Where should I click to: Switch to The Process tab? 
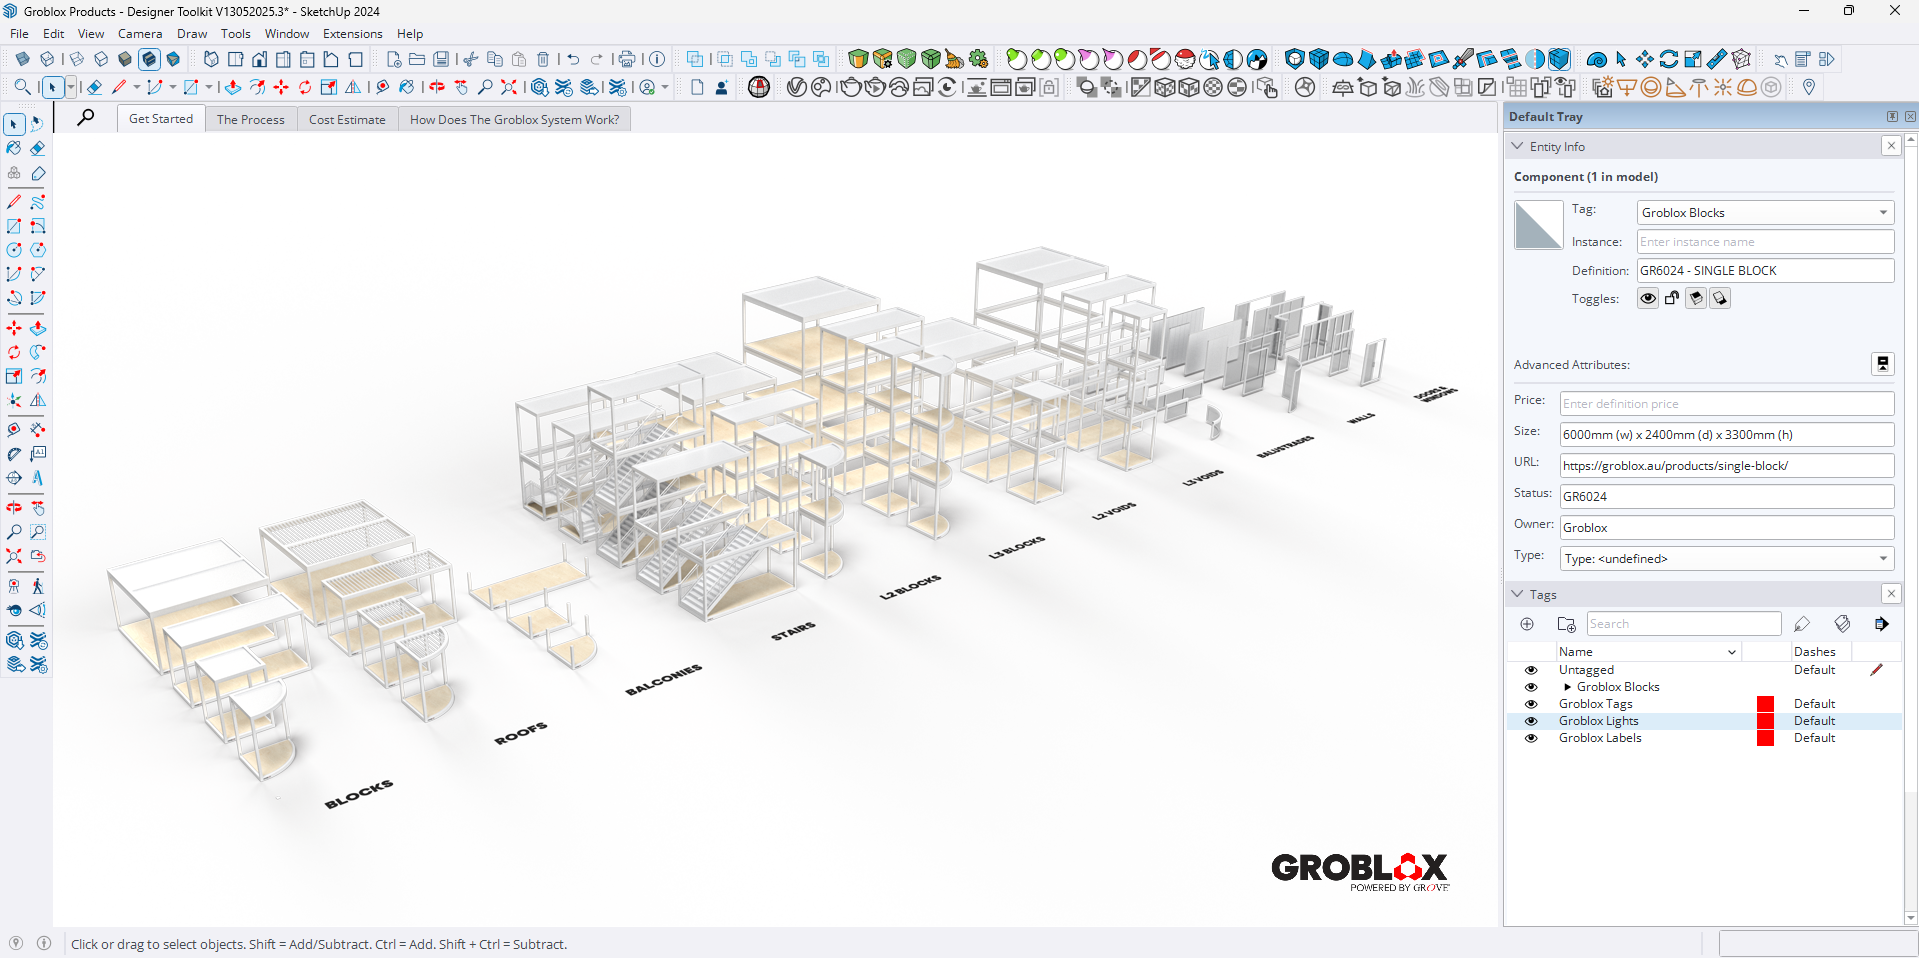[250, 119]
